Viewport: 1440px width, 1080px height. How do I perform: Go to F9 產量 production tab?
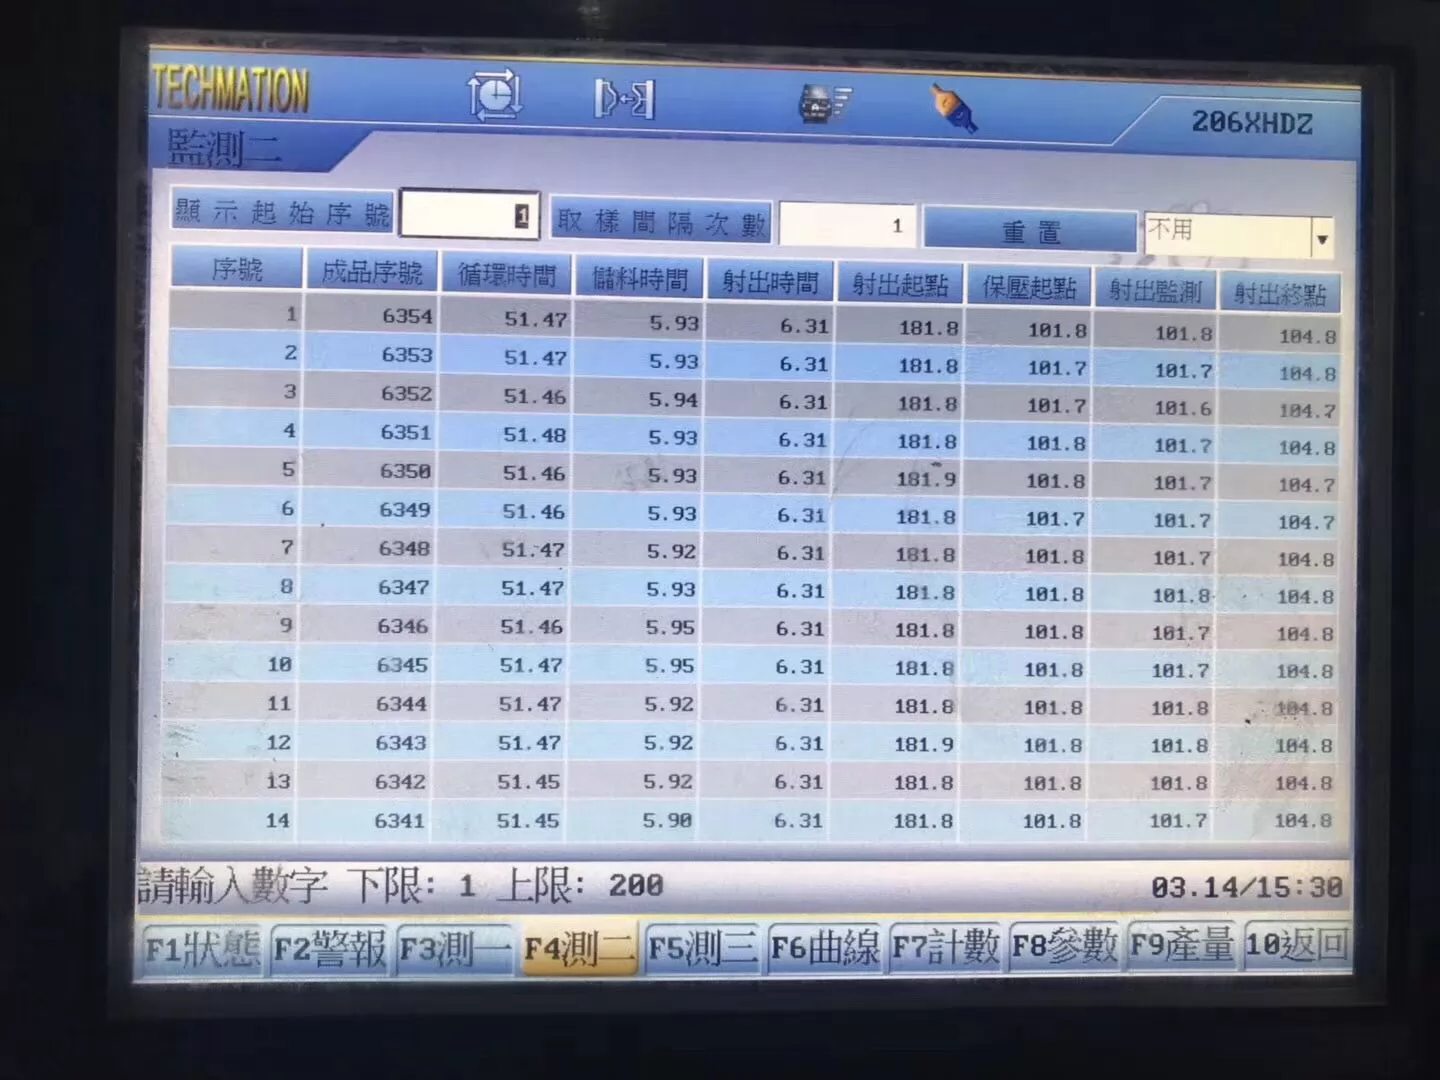point(1182,945)
